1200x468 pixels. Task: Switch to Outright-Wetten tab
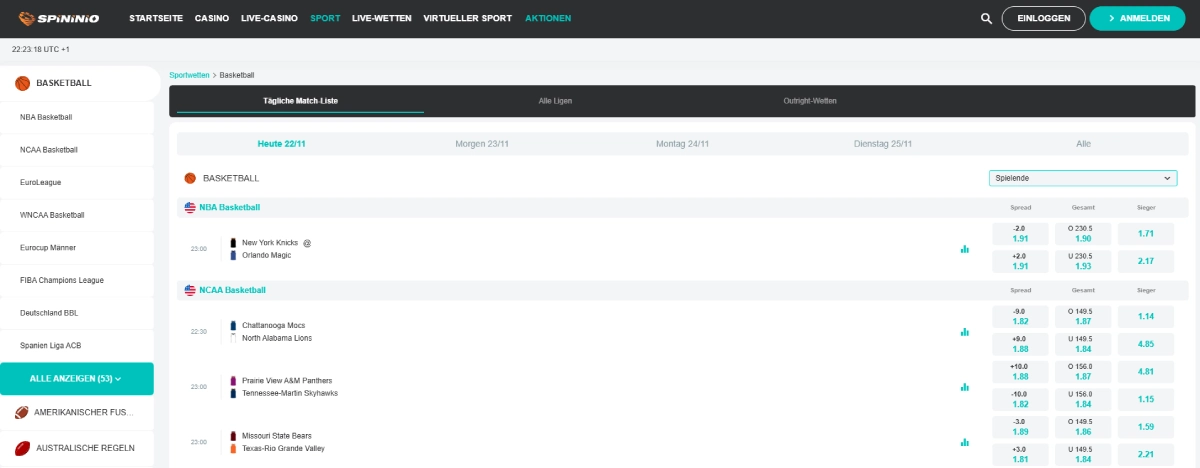pos(810,101)
